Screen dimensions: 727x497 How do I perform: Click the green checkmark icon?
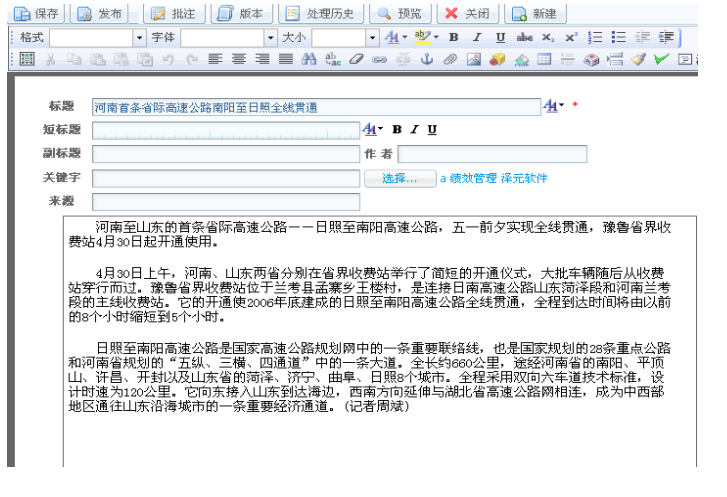(x=662, y=59)
